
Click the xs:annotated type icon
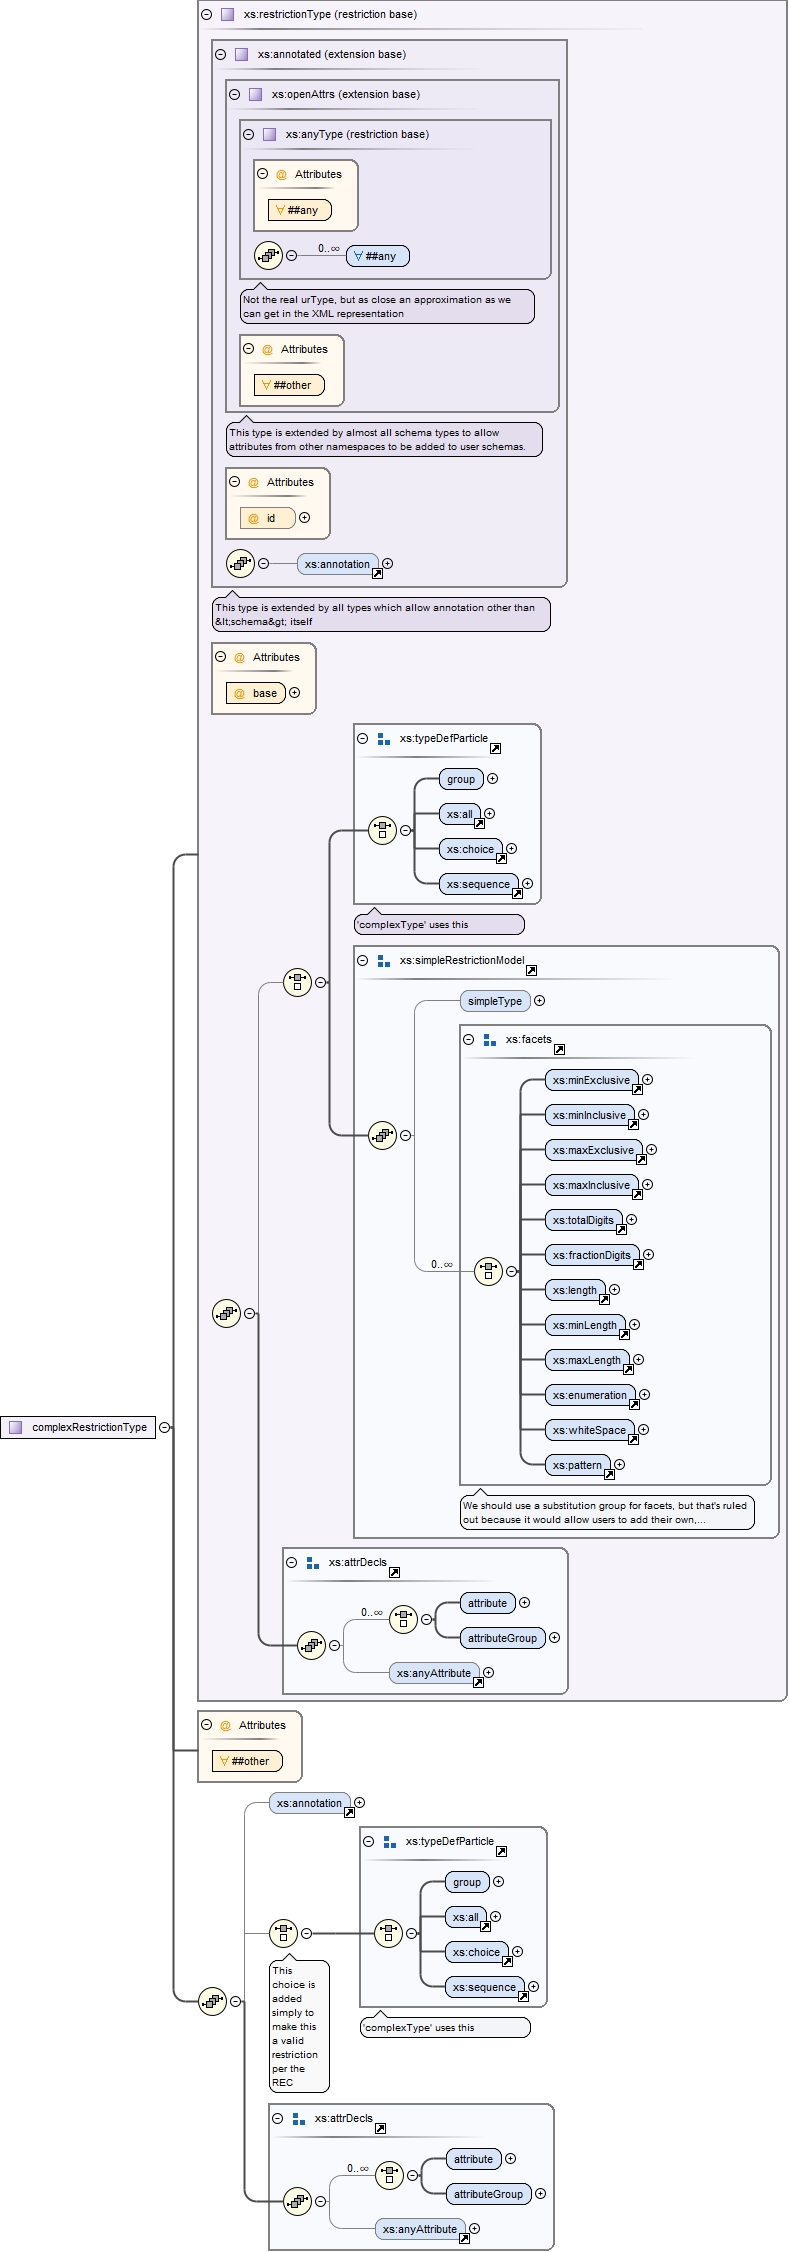(241, 54)
